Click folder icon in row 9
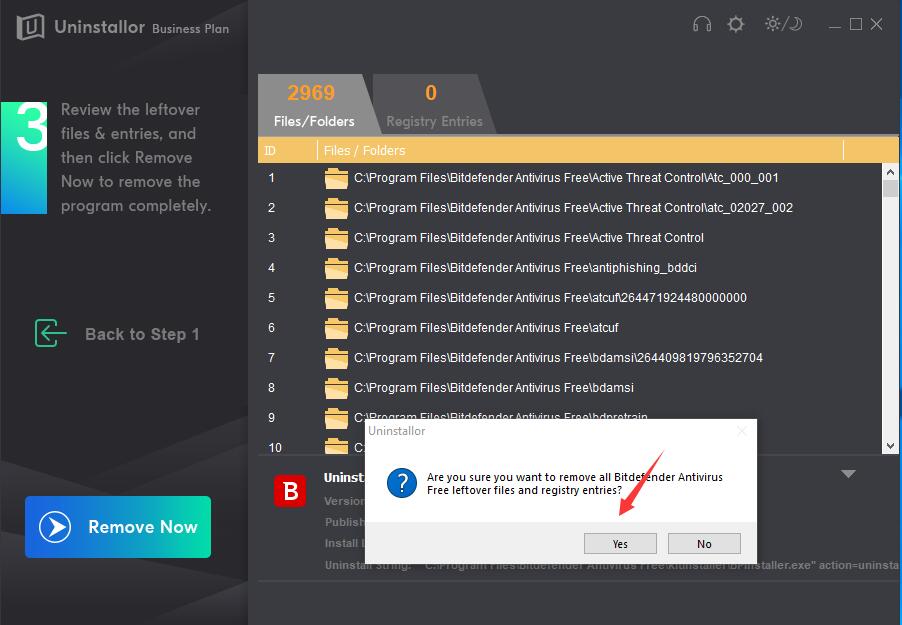 coord(336,418)
